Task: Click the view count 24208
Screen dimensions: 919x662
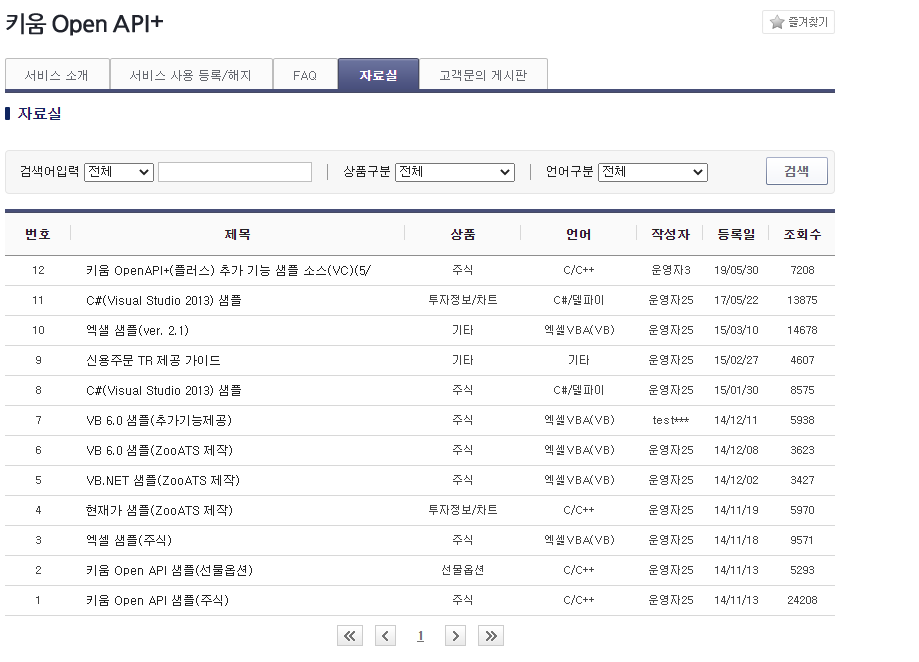Action: tap(802, 600)
